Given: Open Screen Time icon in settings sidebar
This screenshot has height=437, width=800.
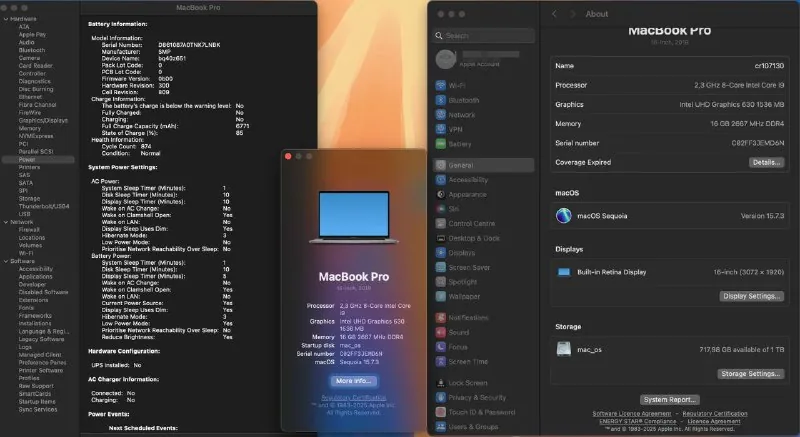Looking at the screenshot, I should [441, 361].
